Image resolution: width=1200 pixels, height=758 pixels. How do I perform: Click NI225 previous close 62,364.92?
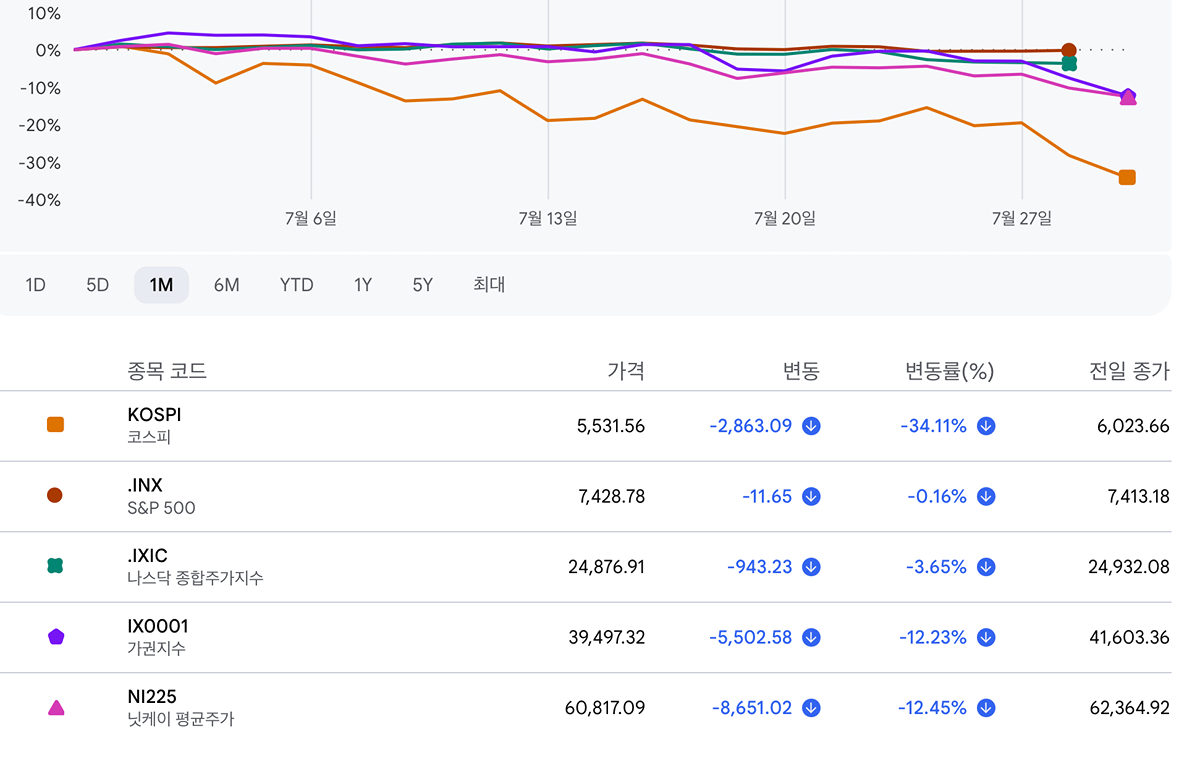[x=1129, y=708]
